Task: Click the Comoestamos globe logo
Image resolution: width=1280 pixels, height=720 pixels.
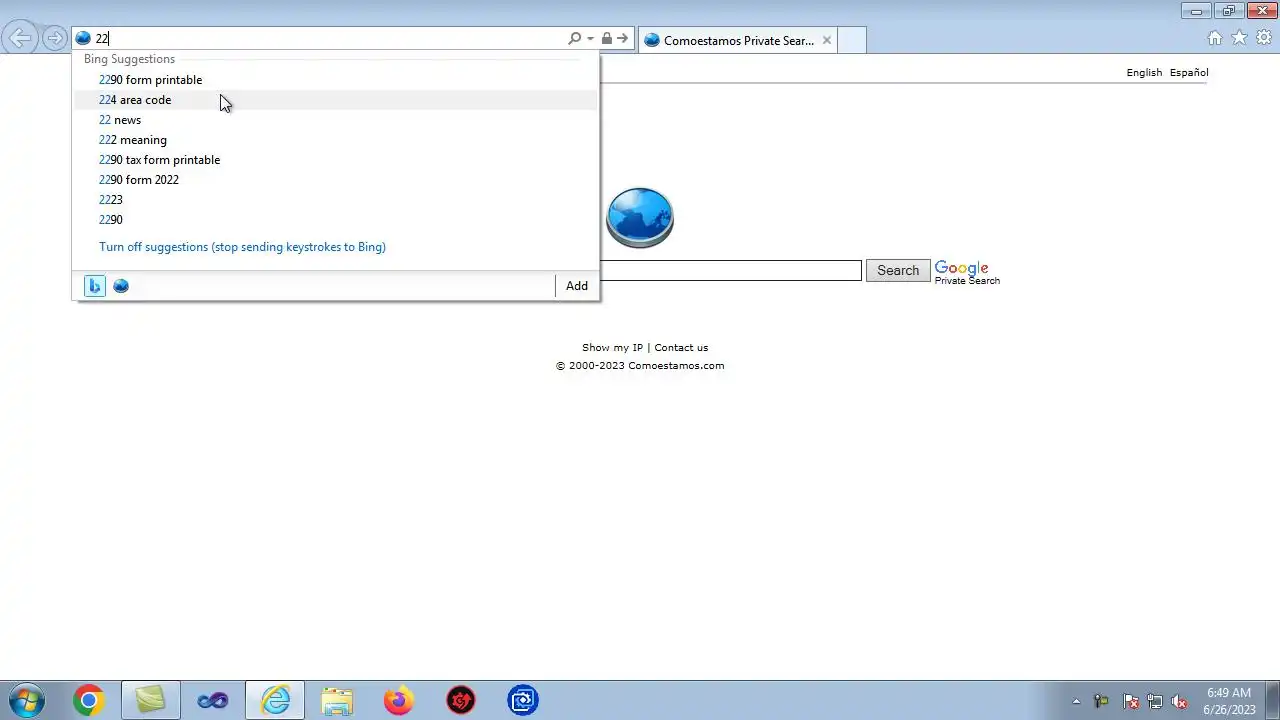Action: click(640, 217)
